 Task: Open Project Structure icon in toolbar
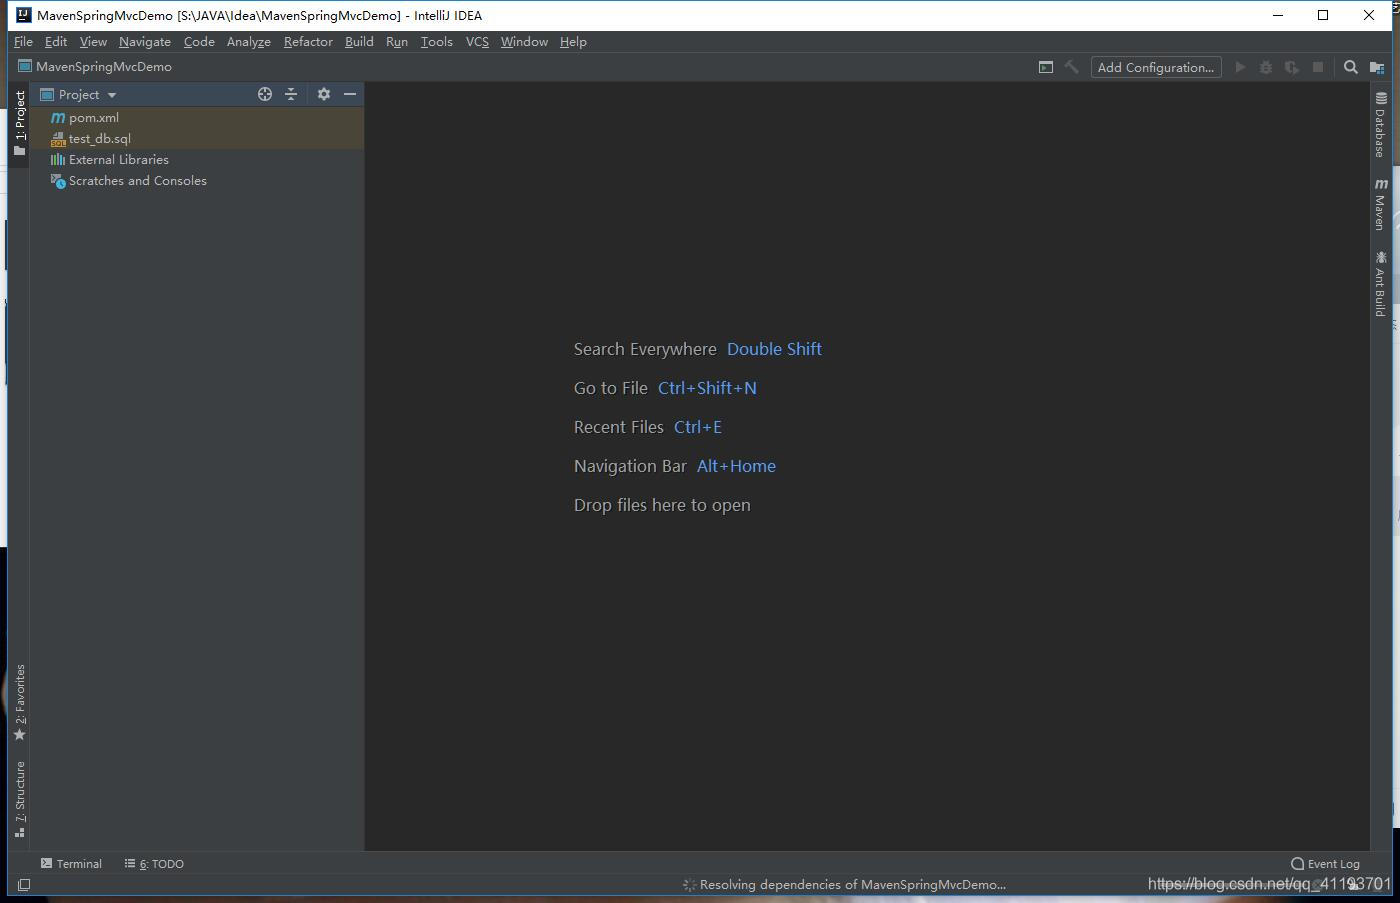point(1377,67)
